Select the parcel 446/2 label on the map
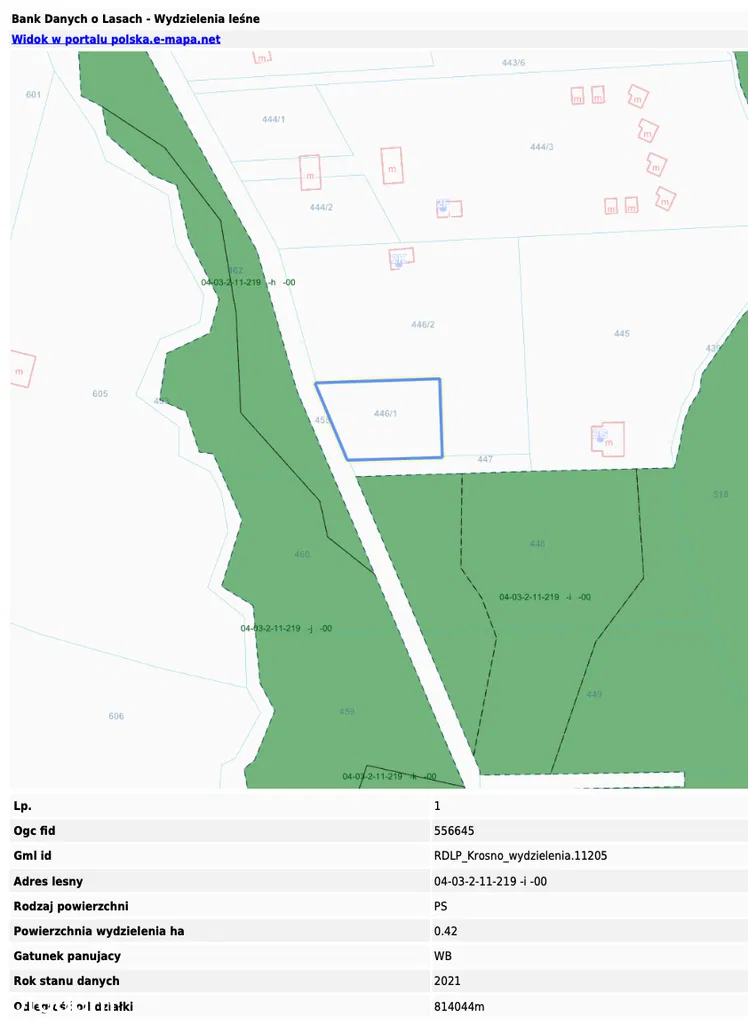This screenshot has width=748, height=1023. (x=423, y=324)
